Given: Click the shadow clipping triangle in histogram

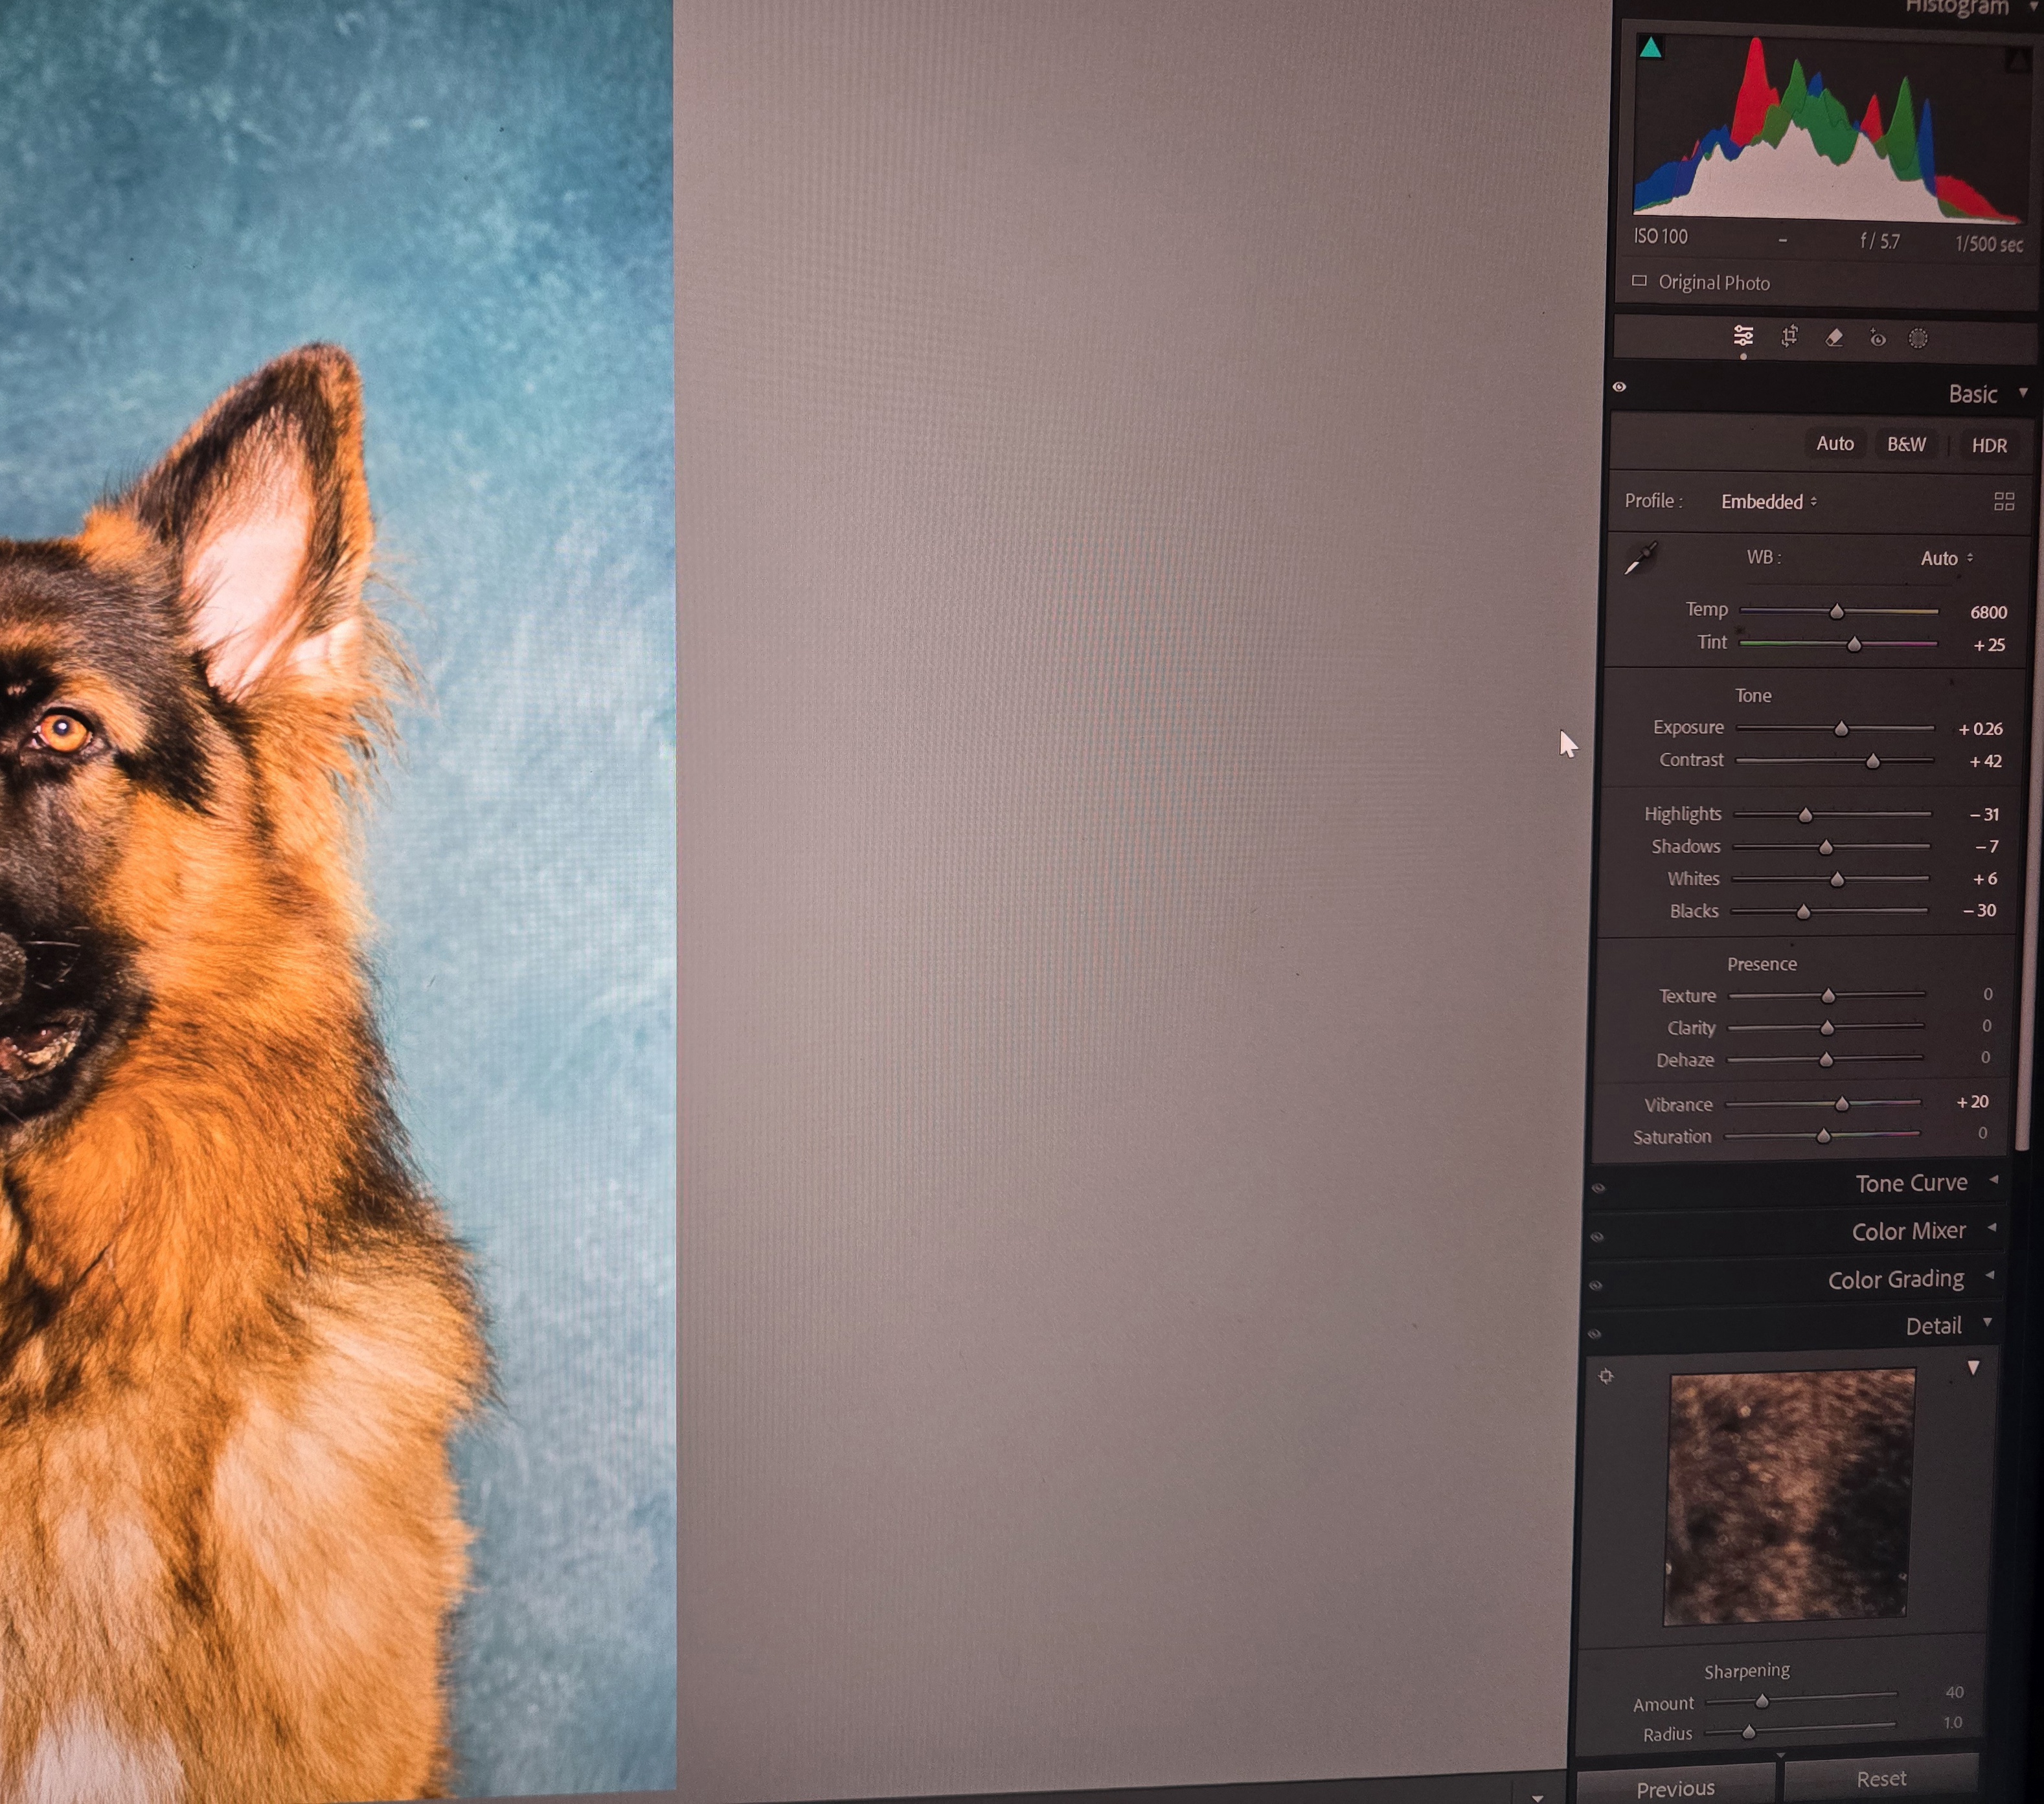Looking at the screenshot, I should tap(1650, 48).
